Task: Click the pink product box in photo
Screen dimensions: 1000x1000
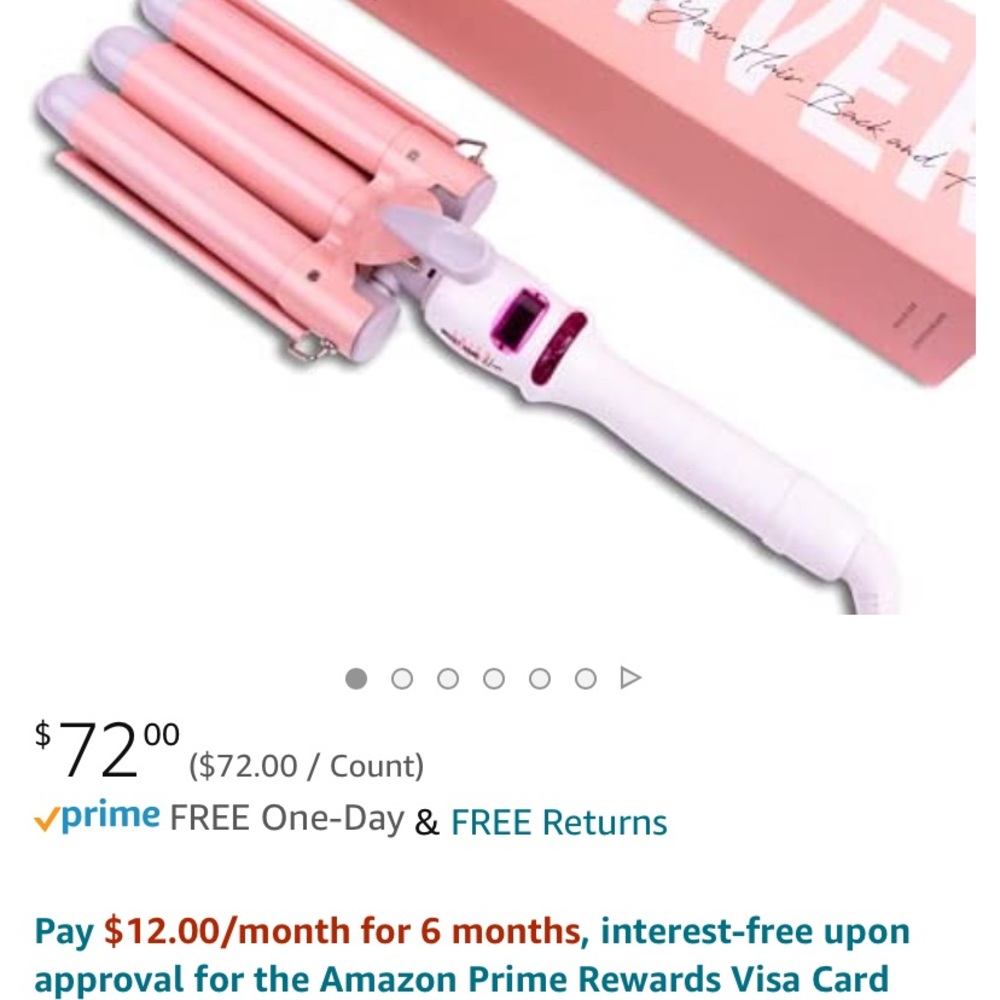Action: pos(733,159)
